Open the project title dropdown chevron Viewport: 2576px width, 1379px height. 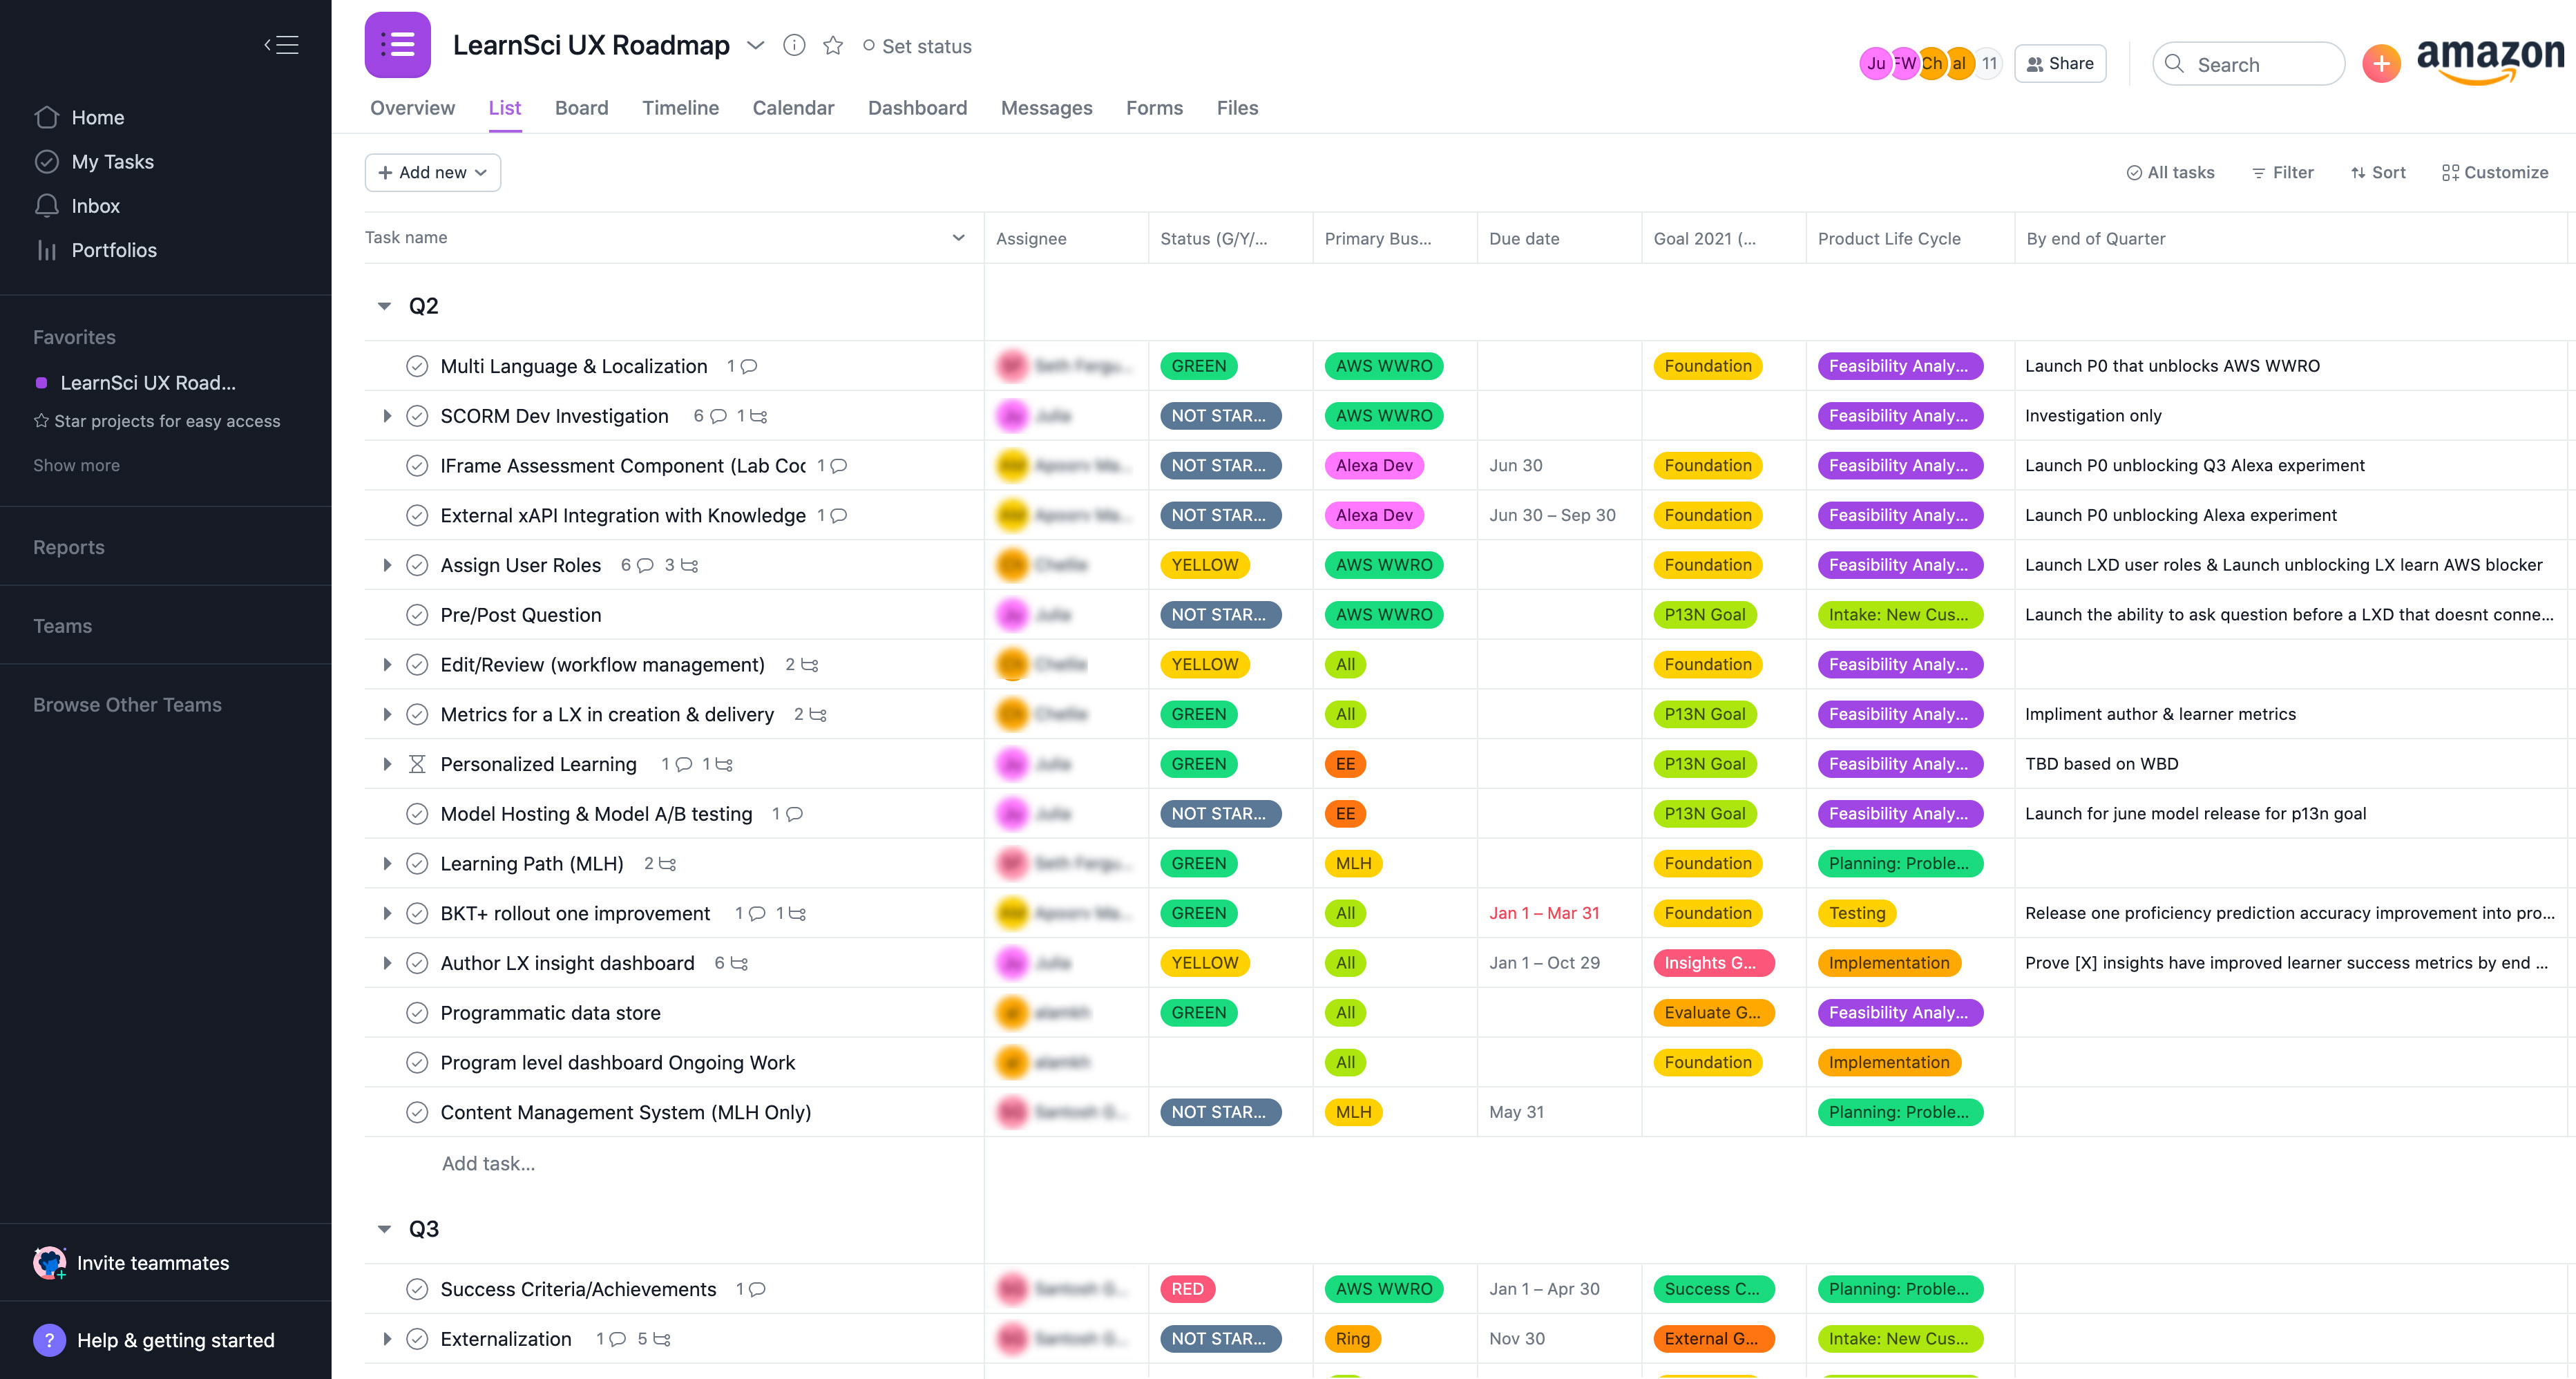756,45
